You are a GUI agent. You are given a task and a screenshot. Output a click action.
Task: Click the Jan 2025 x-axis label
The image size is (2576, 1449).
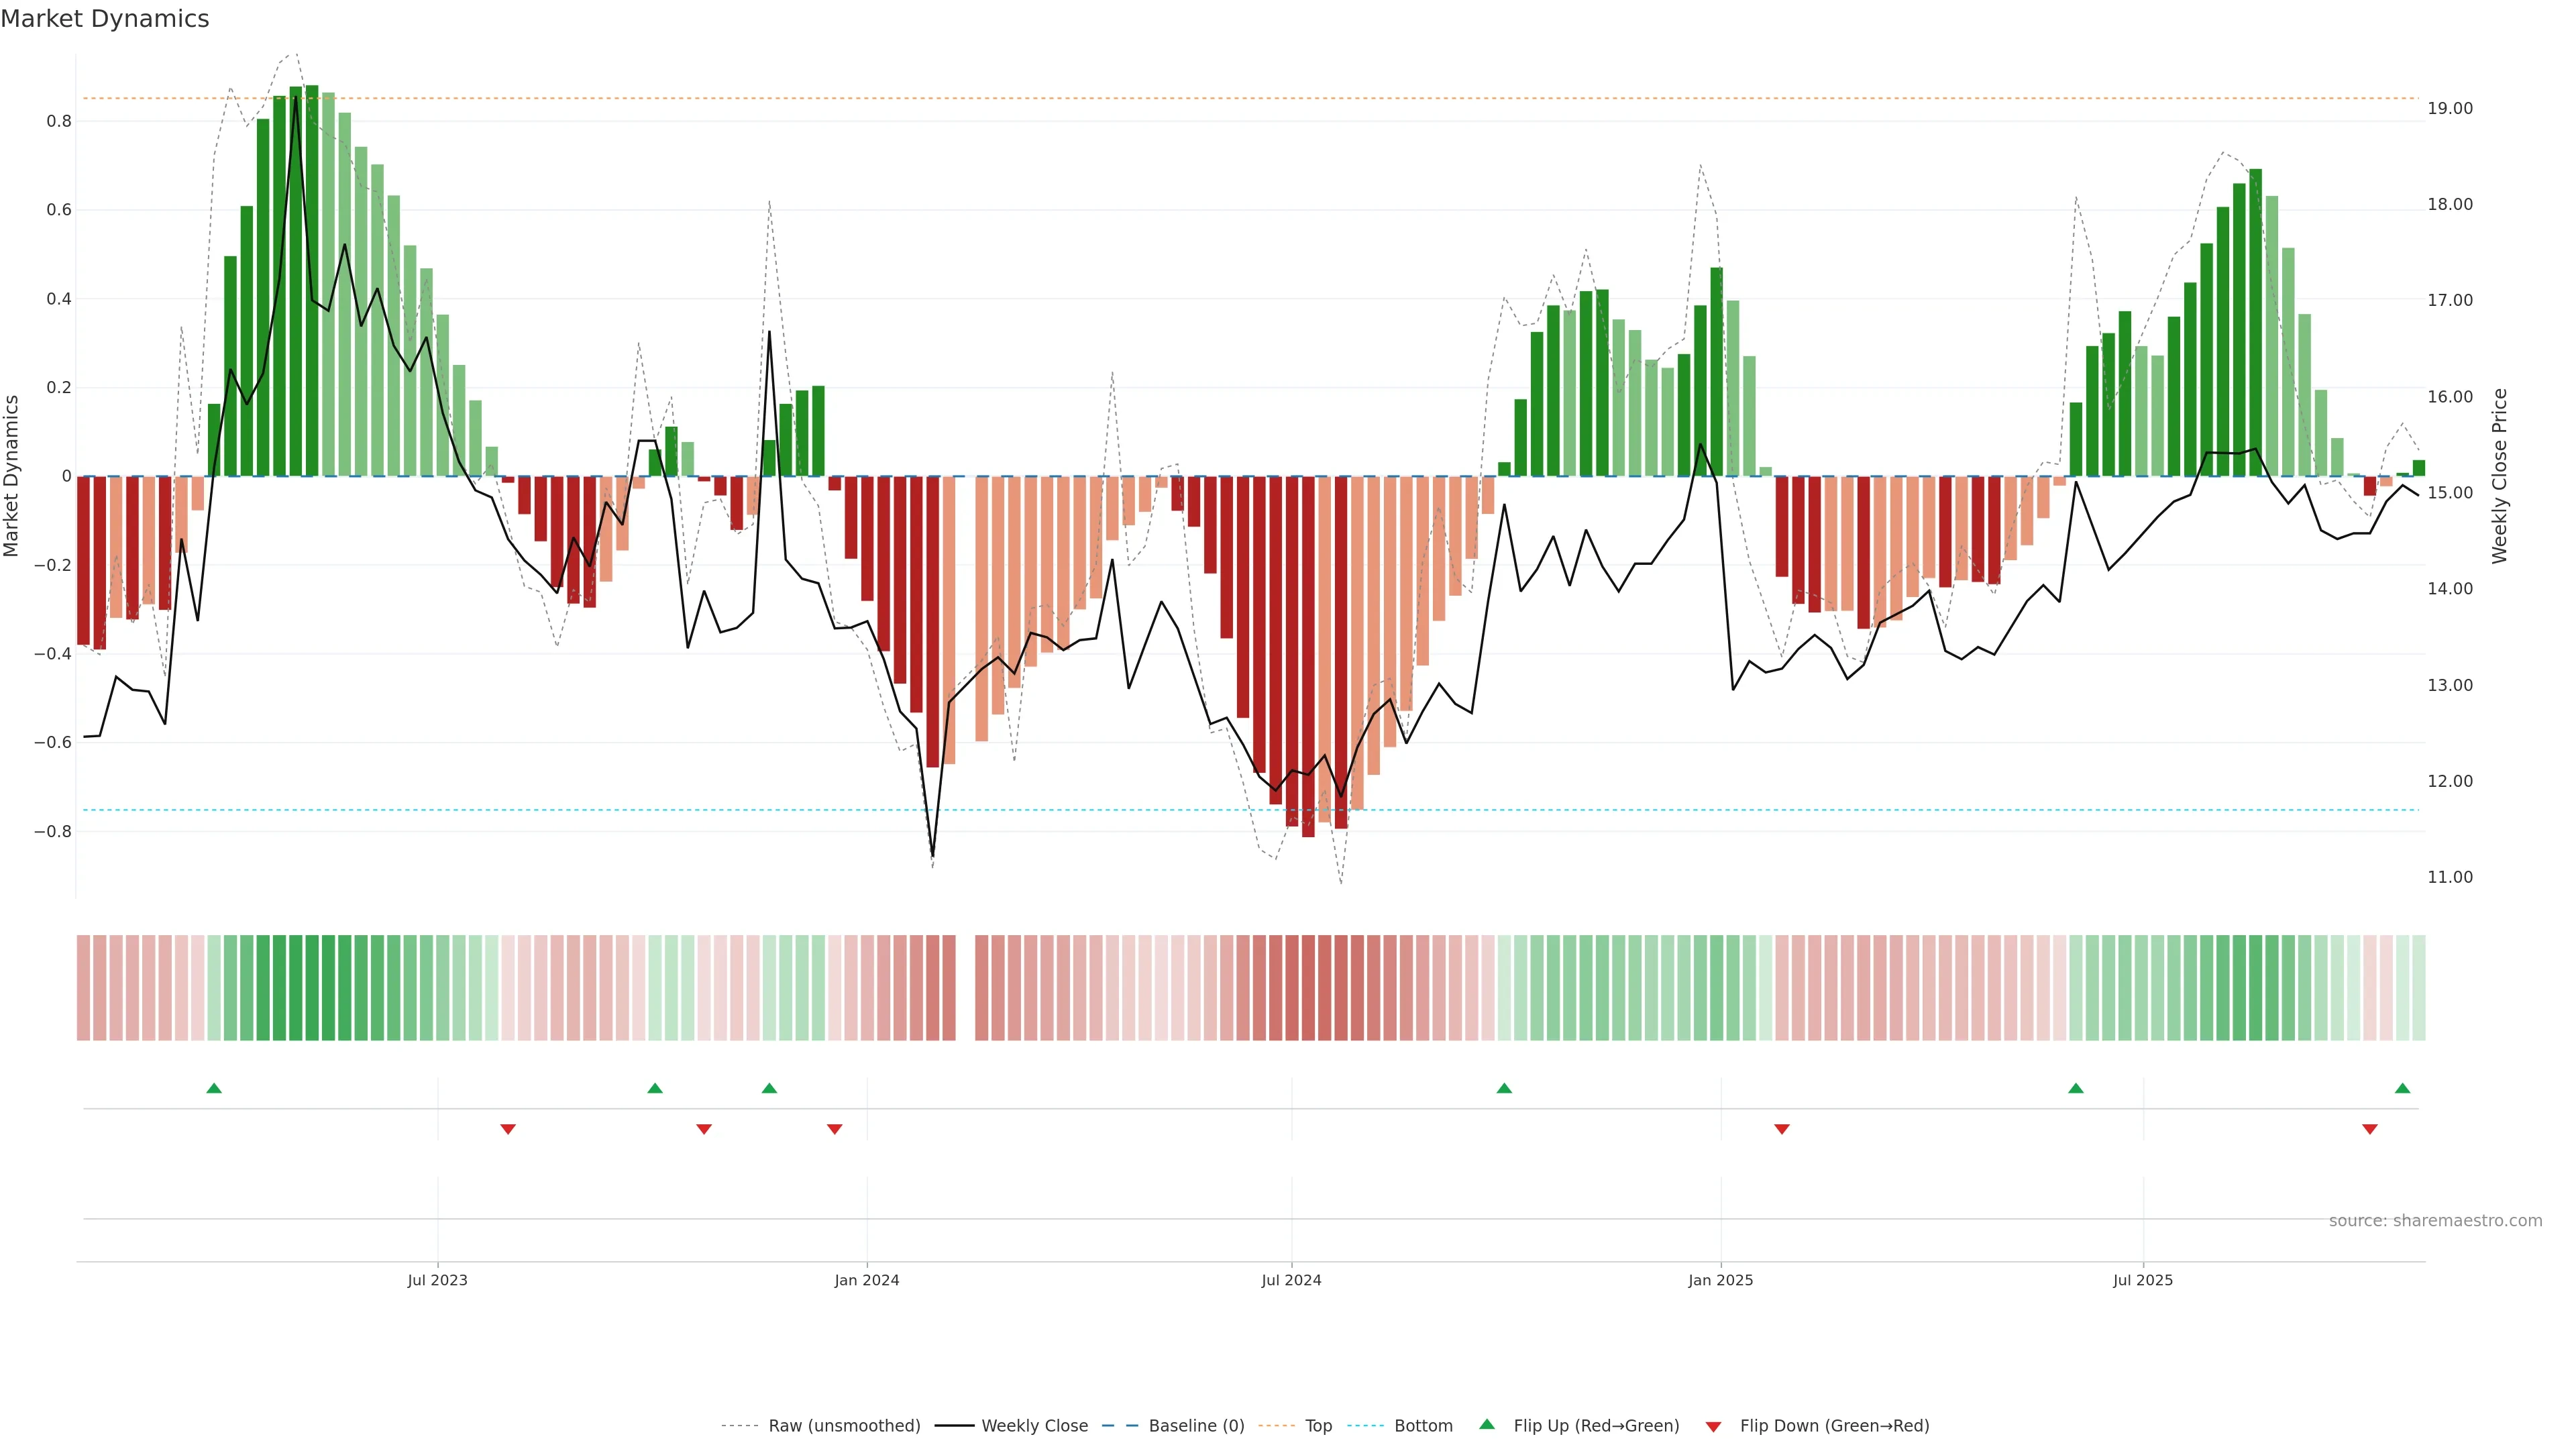[x=1720, y=1280]
